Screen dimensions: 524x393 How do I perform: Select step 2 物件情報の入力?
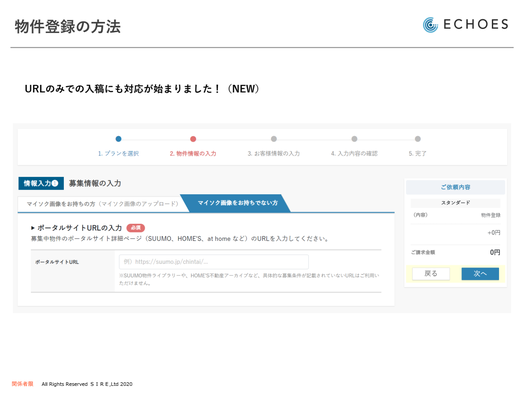pyautogui.click(x=193, y=153)
